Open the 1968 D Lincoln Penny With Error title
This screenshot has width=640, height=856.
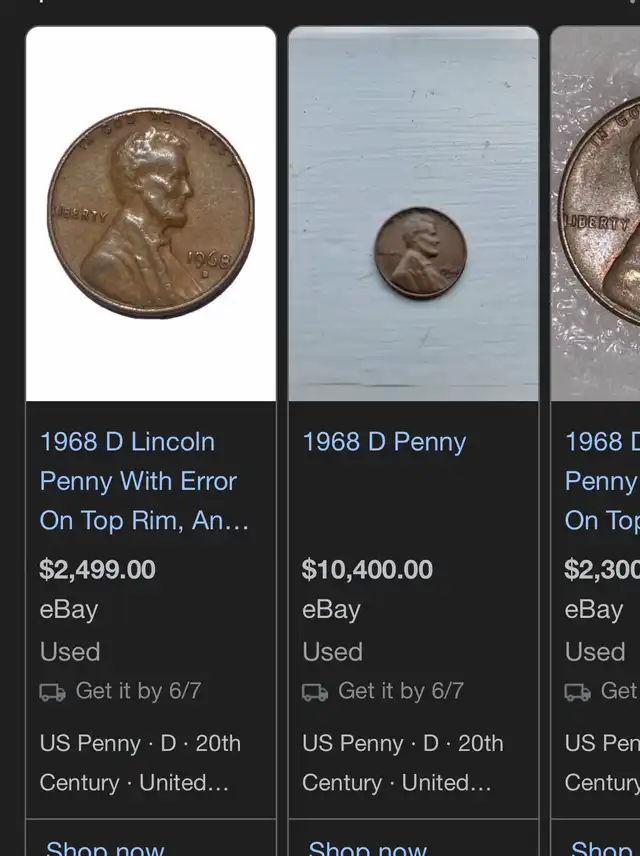[143, 481]
